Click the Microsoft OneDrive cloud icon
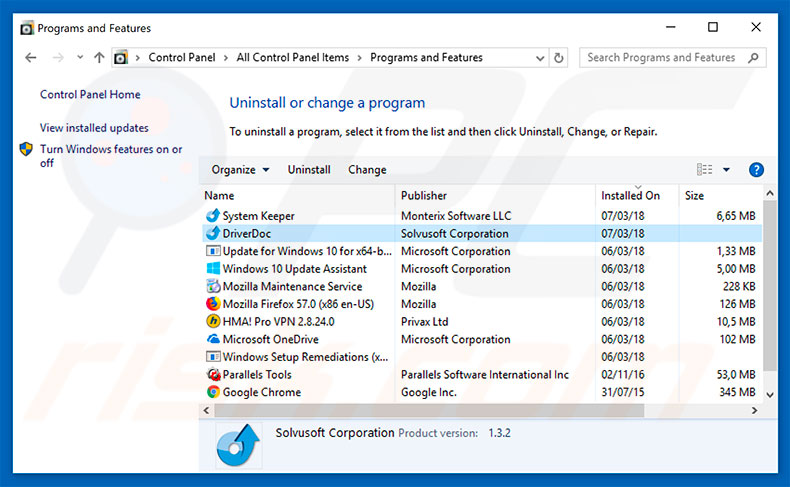 (x=213, y=339)
